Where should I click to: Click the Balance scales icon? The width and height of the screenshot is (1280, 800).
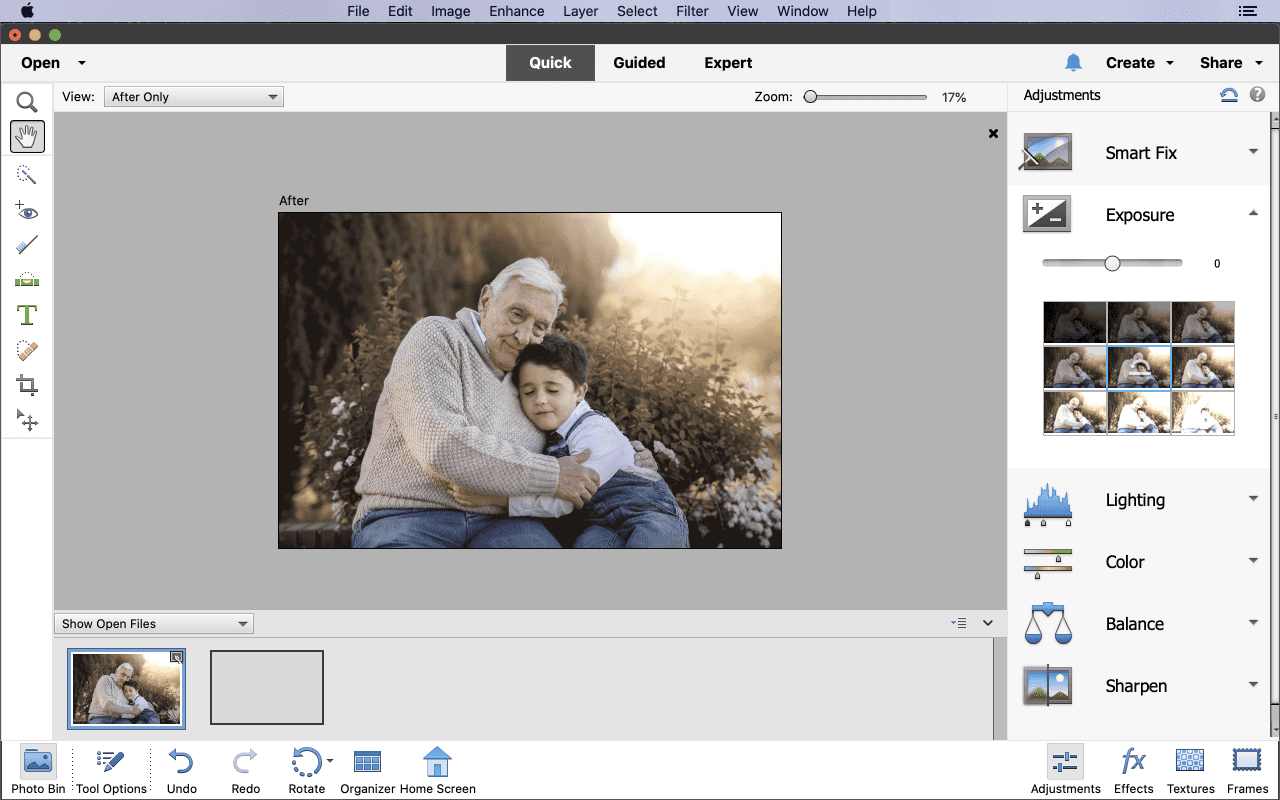1047,624
